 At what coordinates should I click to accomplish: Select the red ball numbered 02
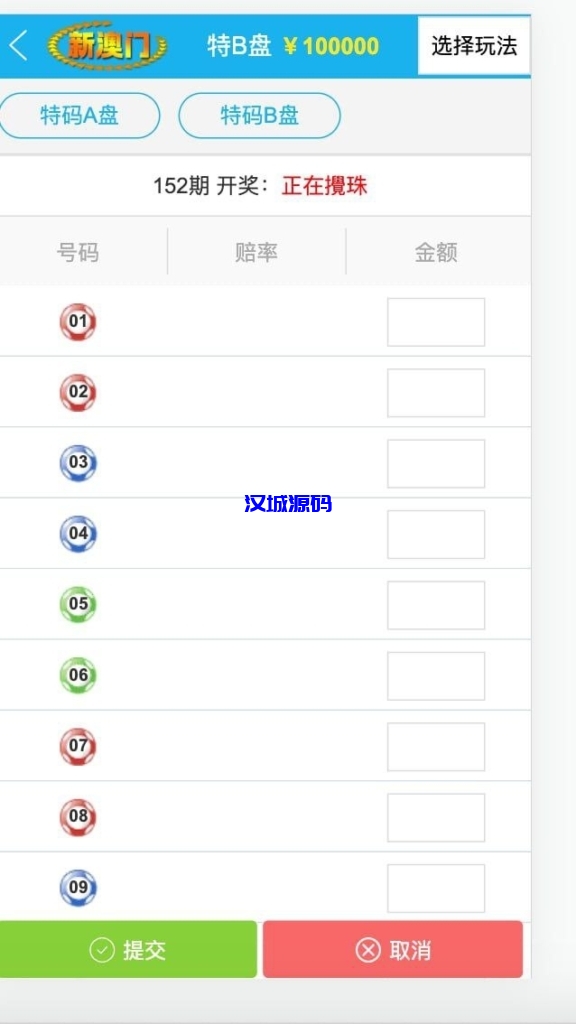pos(79,392)
